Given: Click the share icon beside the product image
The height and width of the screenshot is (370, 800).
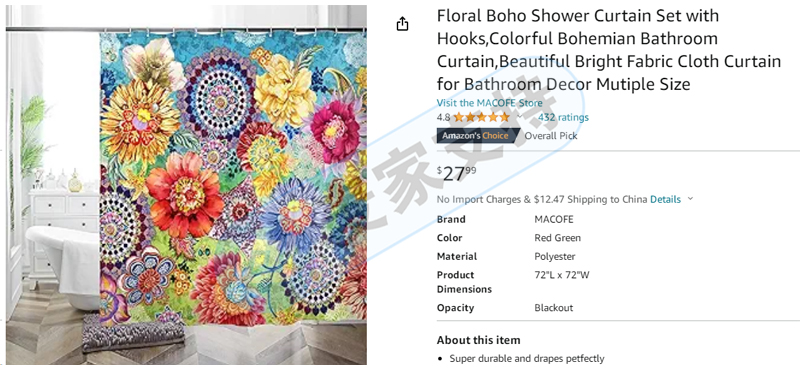Looking at the screenshot, I should [x=403, y=23].
